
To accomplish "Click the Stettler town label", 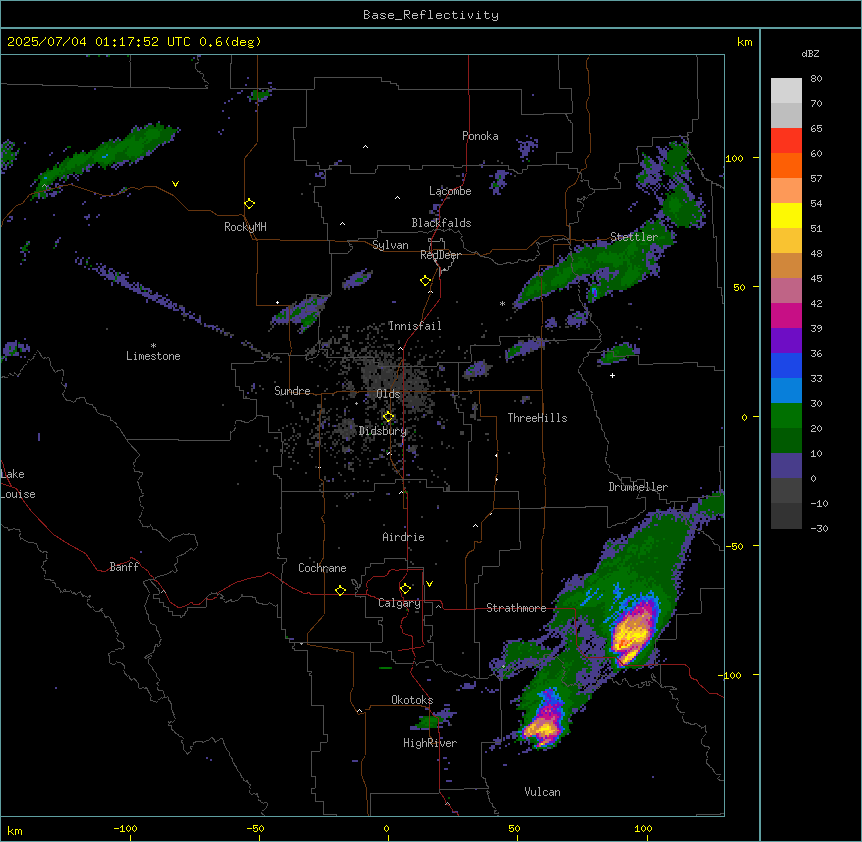I will click(x=634, y=237).
